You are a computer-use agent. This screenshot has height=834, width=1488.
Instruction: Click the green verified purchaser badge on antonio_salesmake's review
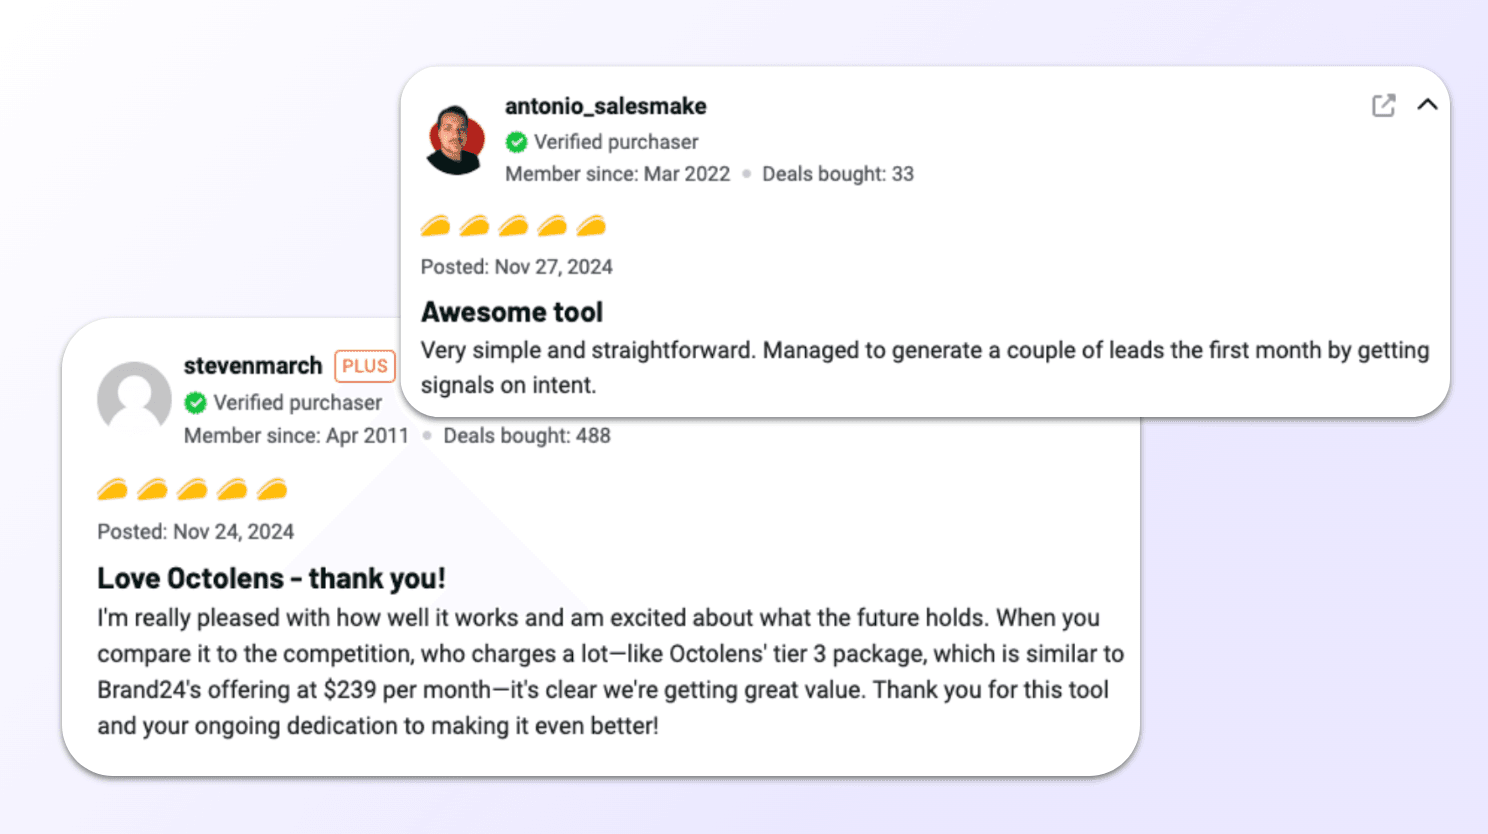pyautogui.click(x=517, y=142)
